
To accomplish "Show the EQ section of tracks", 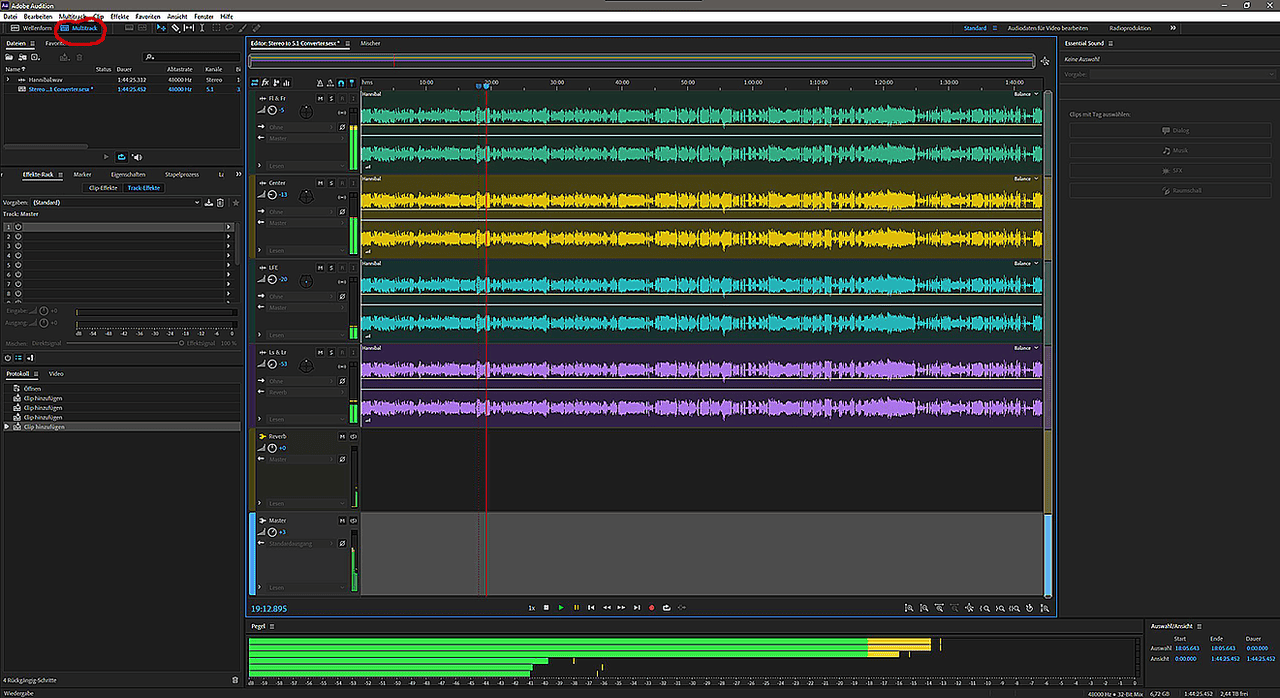I will [x=286, y=82].
